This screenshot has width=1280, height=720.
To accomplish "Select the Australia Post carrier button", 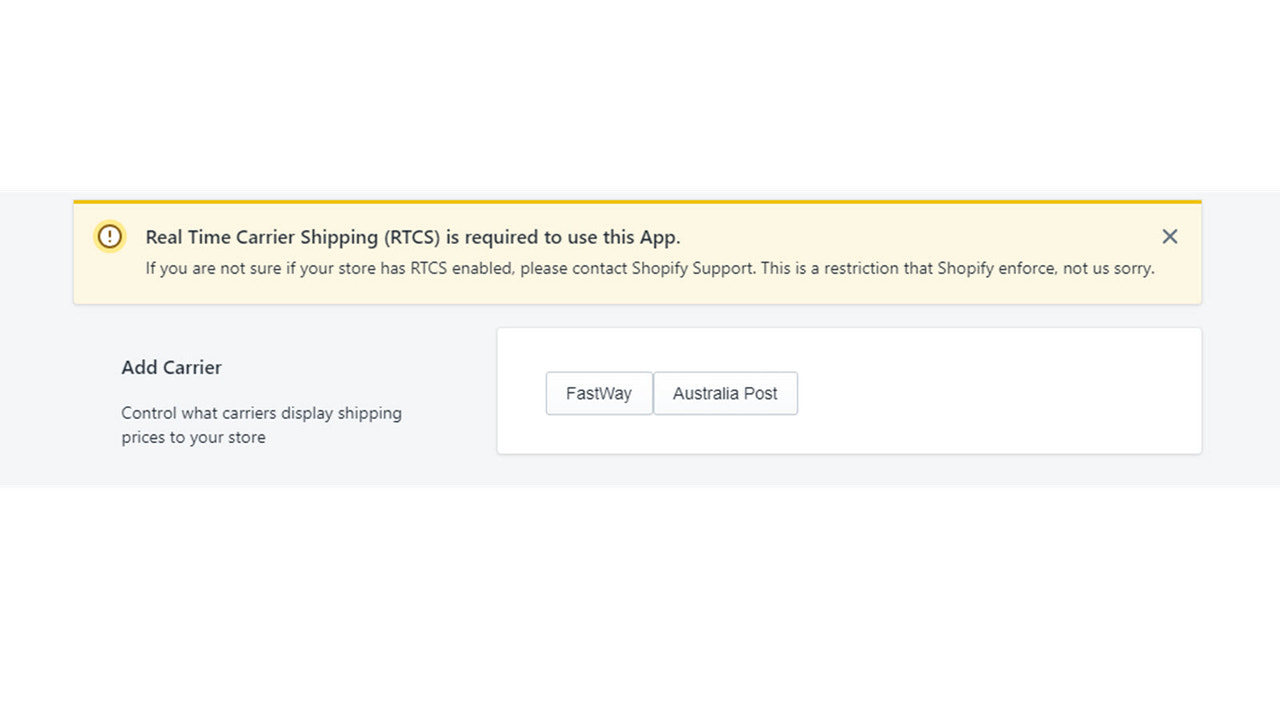I will (725, 394).
